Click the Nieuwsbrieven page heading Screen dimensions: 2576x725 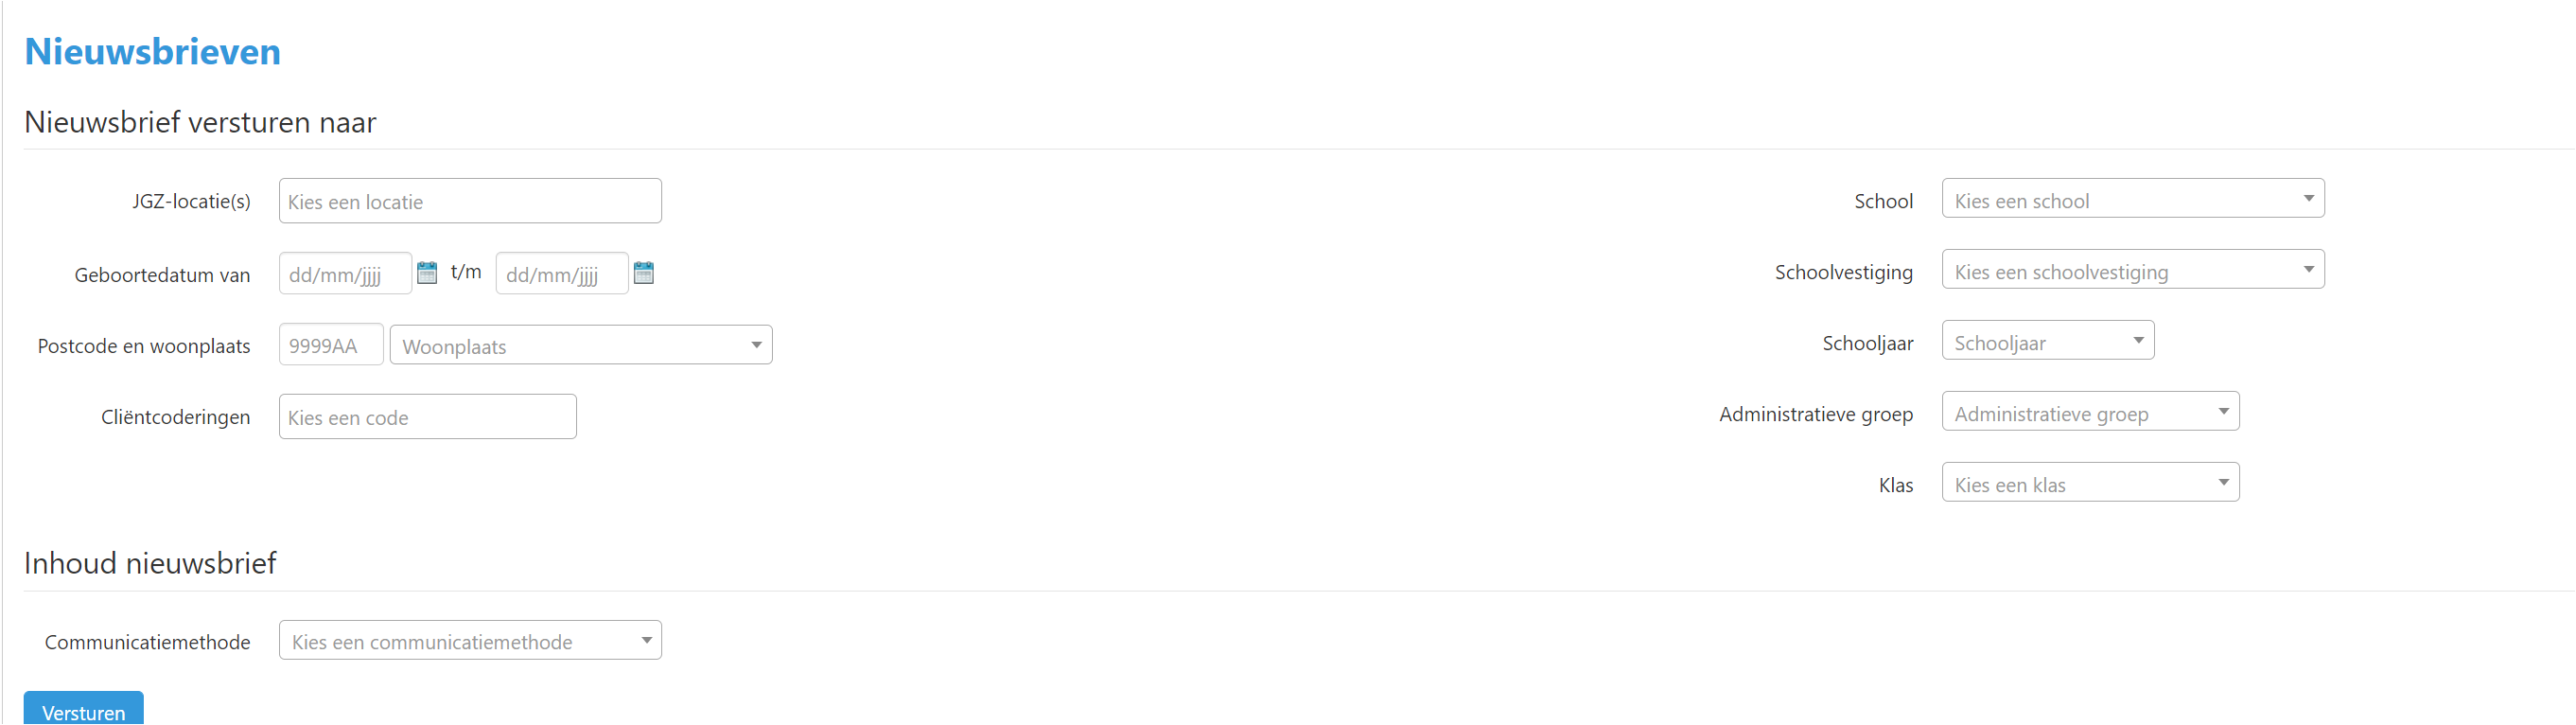(153, 51)
